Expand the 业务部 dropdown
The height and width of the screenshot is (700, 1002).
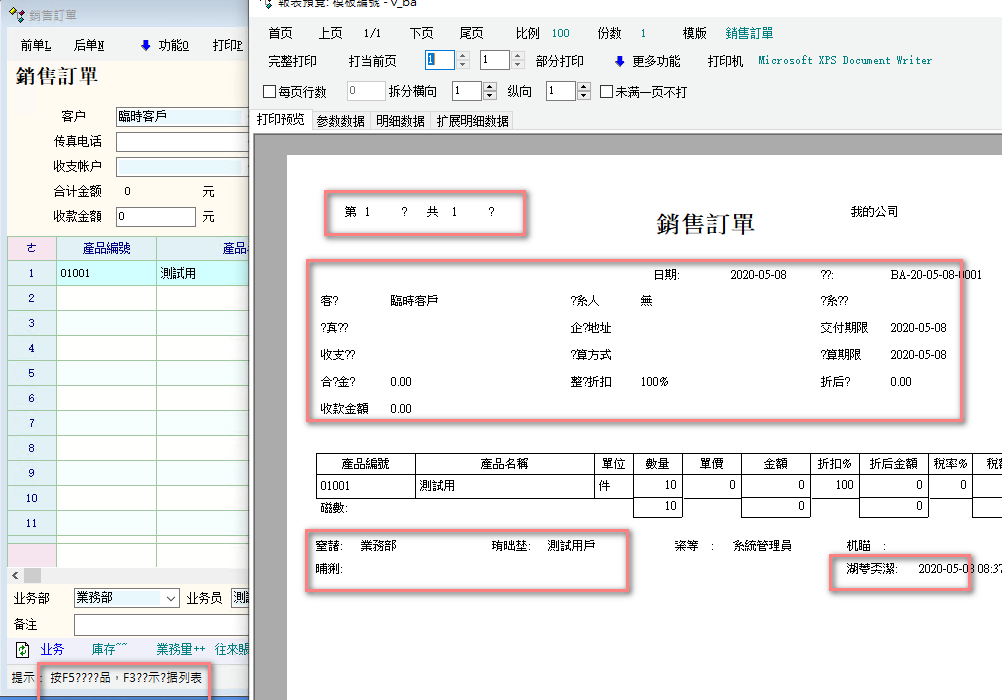point(170,598)
